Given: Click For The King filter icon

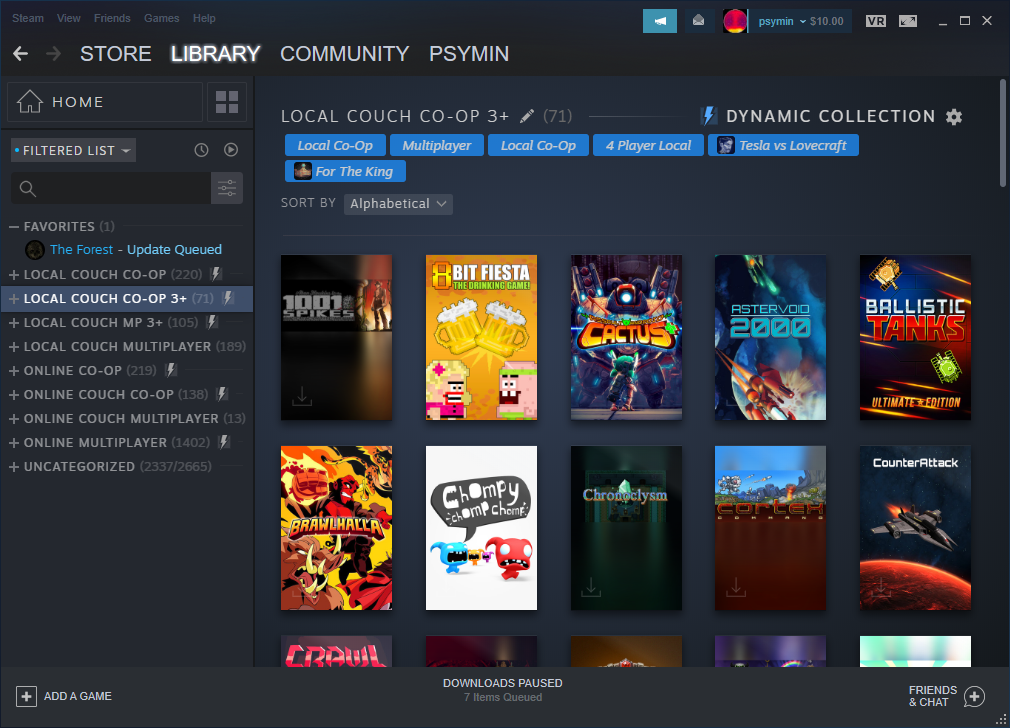Looking at the screenshot, I should click(x=303, y=171).
